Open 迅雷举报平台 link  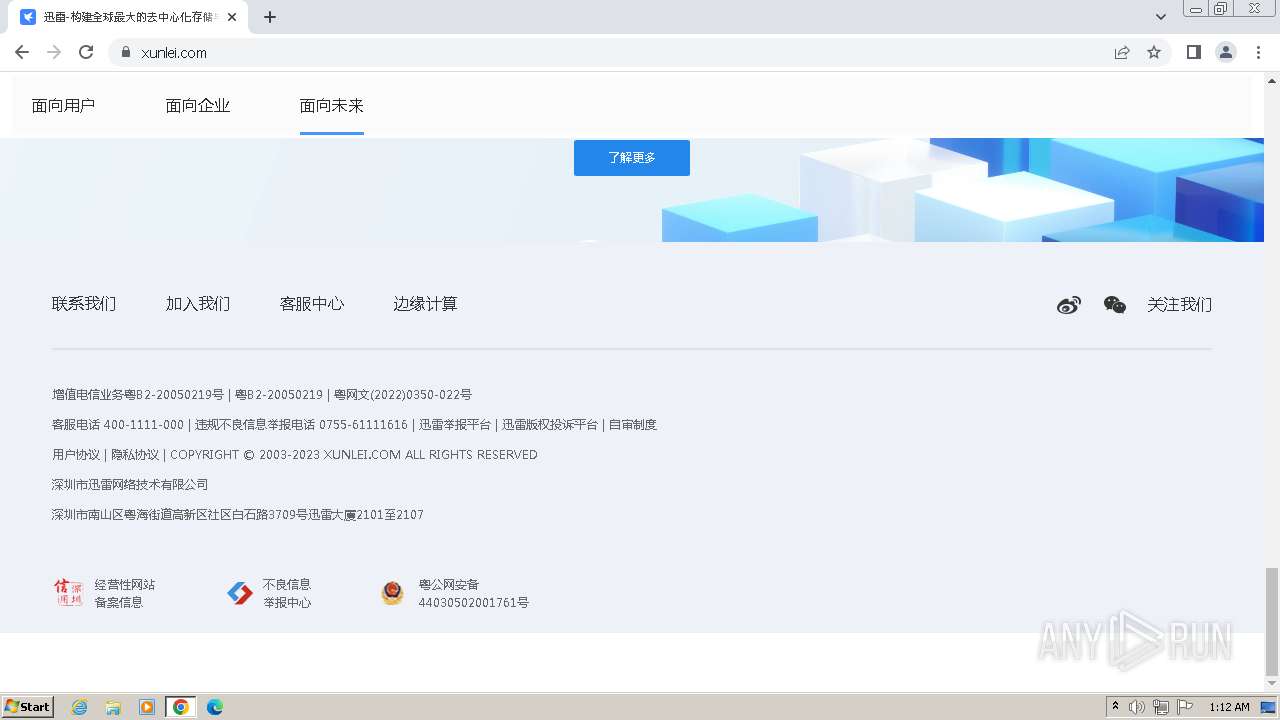(455, 425)
